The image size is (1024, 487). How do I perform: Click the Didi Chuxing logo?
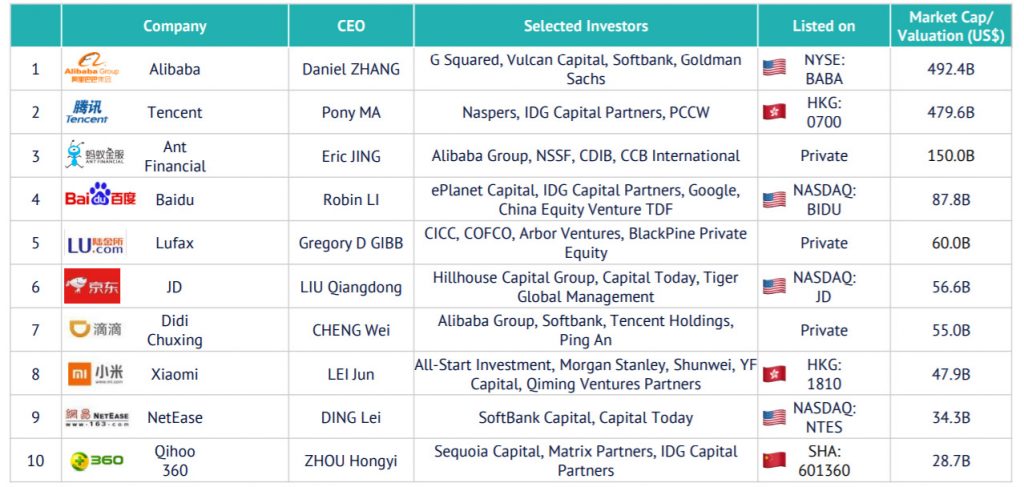pos(95,329)
